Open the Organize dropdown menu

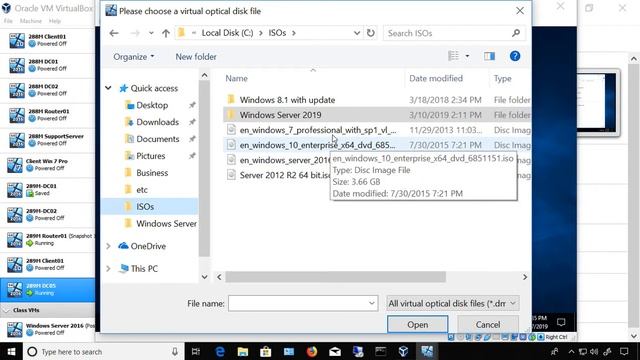click(133, 57)
